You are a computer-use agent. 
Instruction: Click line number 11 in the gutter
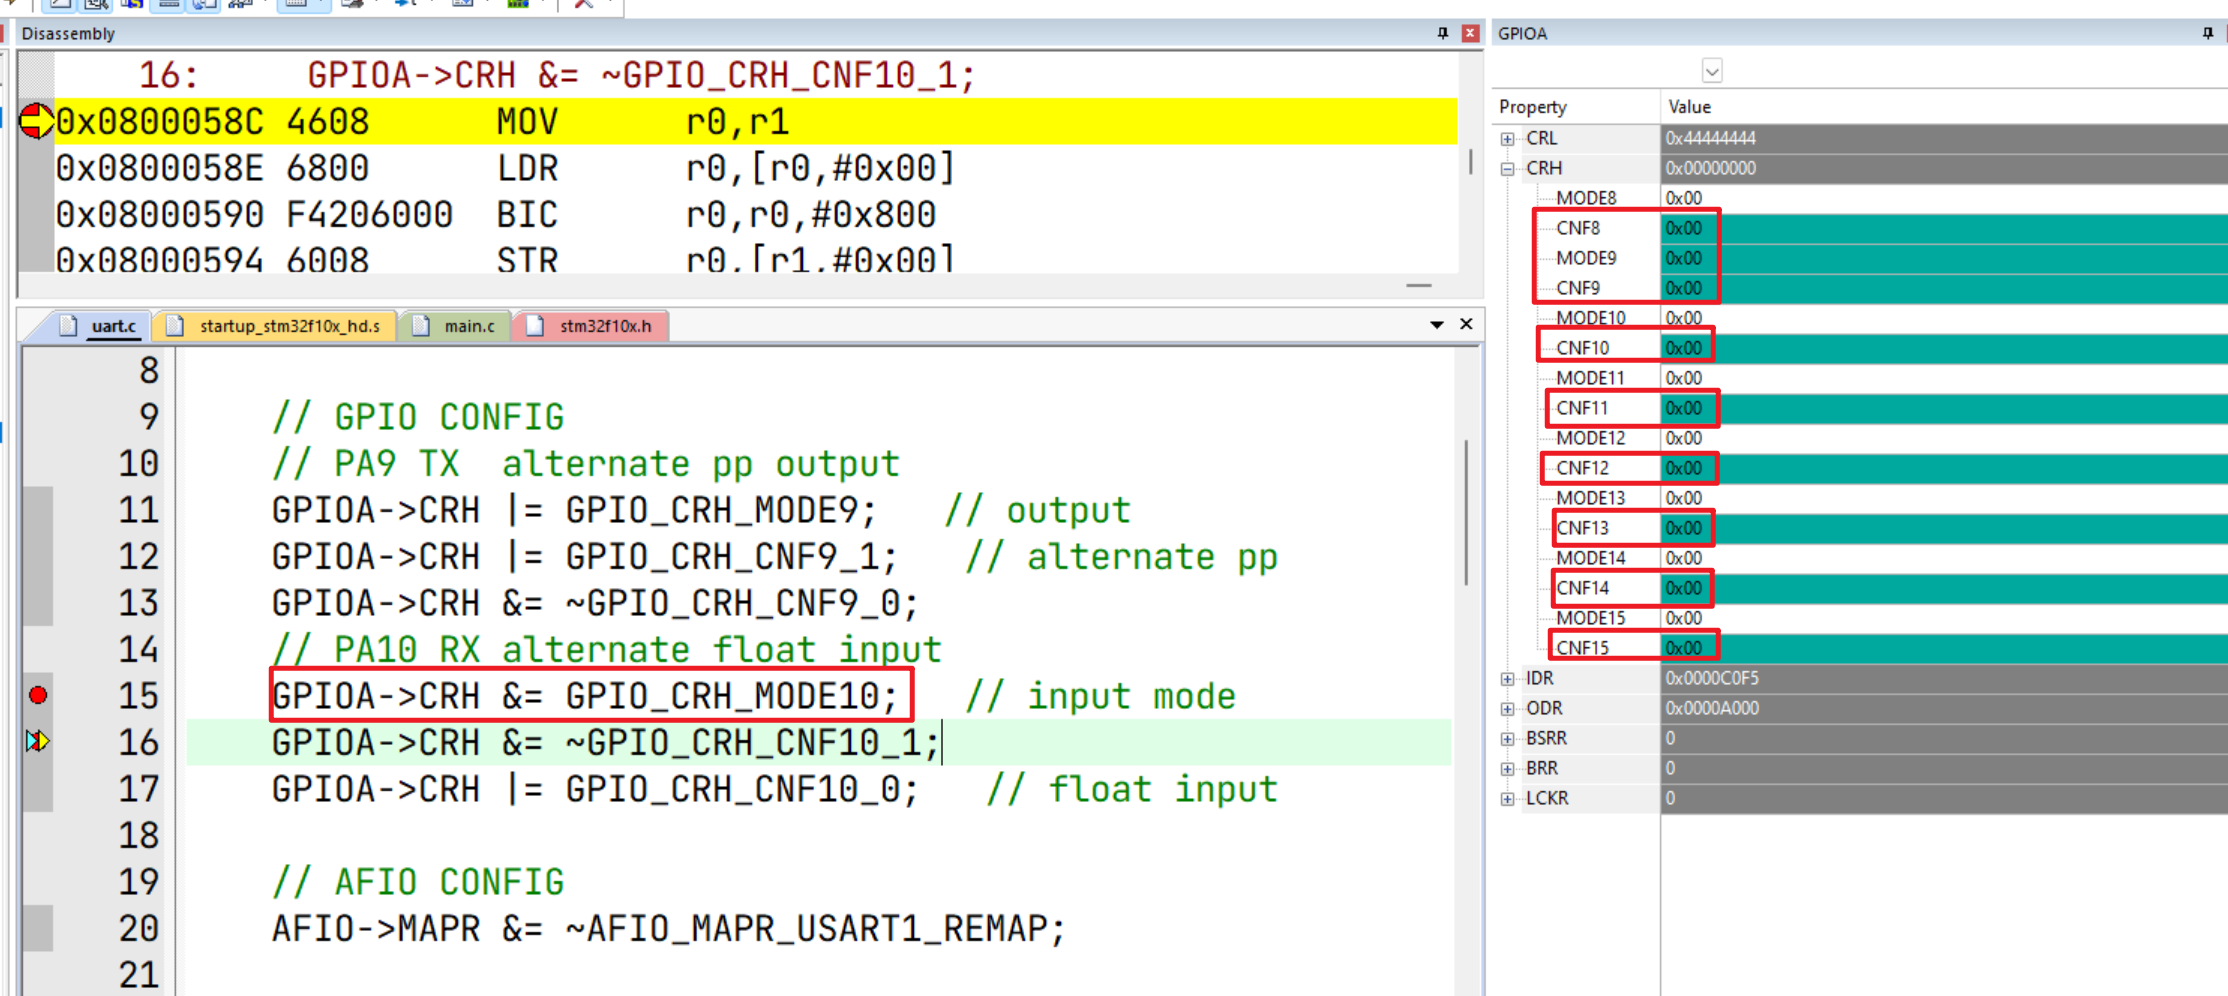[138, 510]
